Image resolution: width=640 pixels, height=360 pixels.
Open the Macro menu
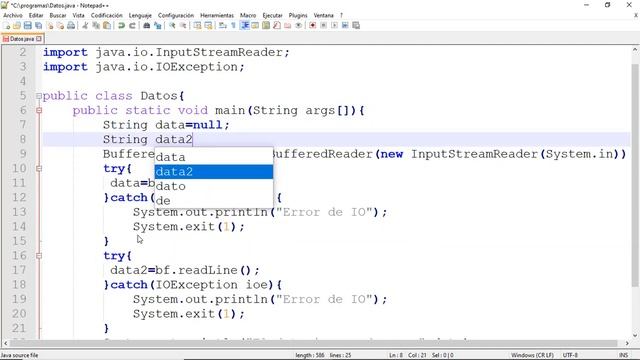(x=248, y=15)
